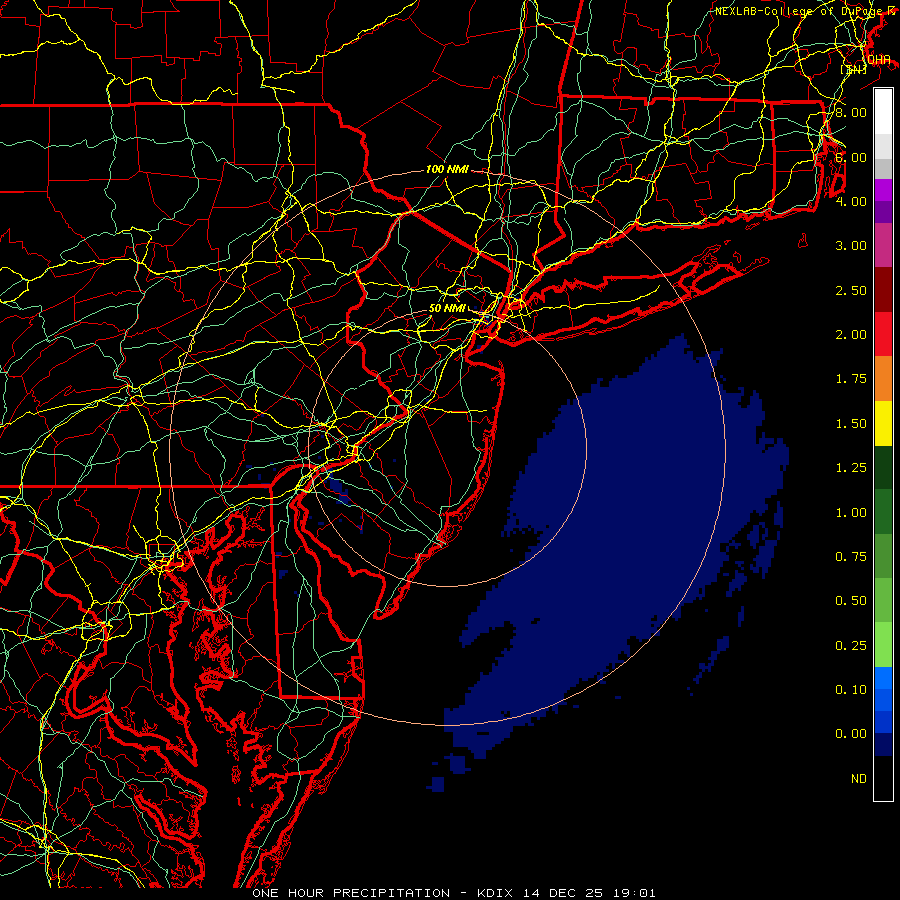Click the 8.00 legend value
The height and width of the screenshot is (900, 900).
click(x=850, y=112)
